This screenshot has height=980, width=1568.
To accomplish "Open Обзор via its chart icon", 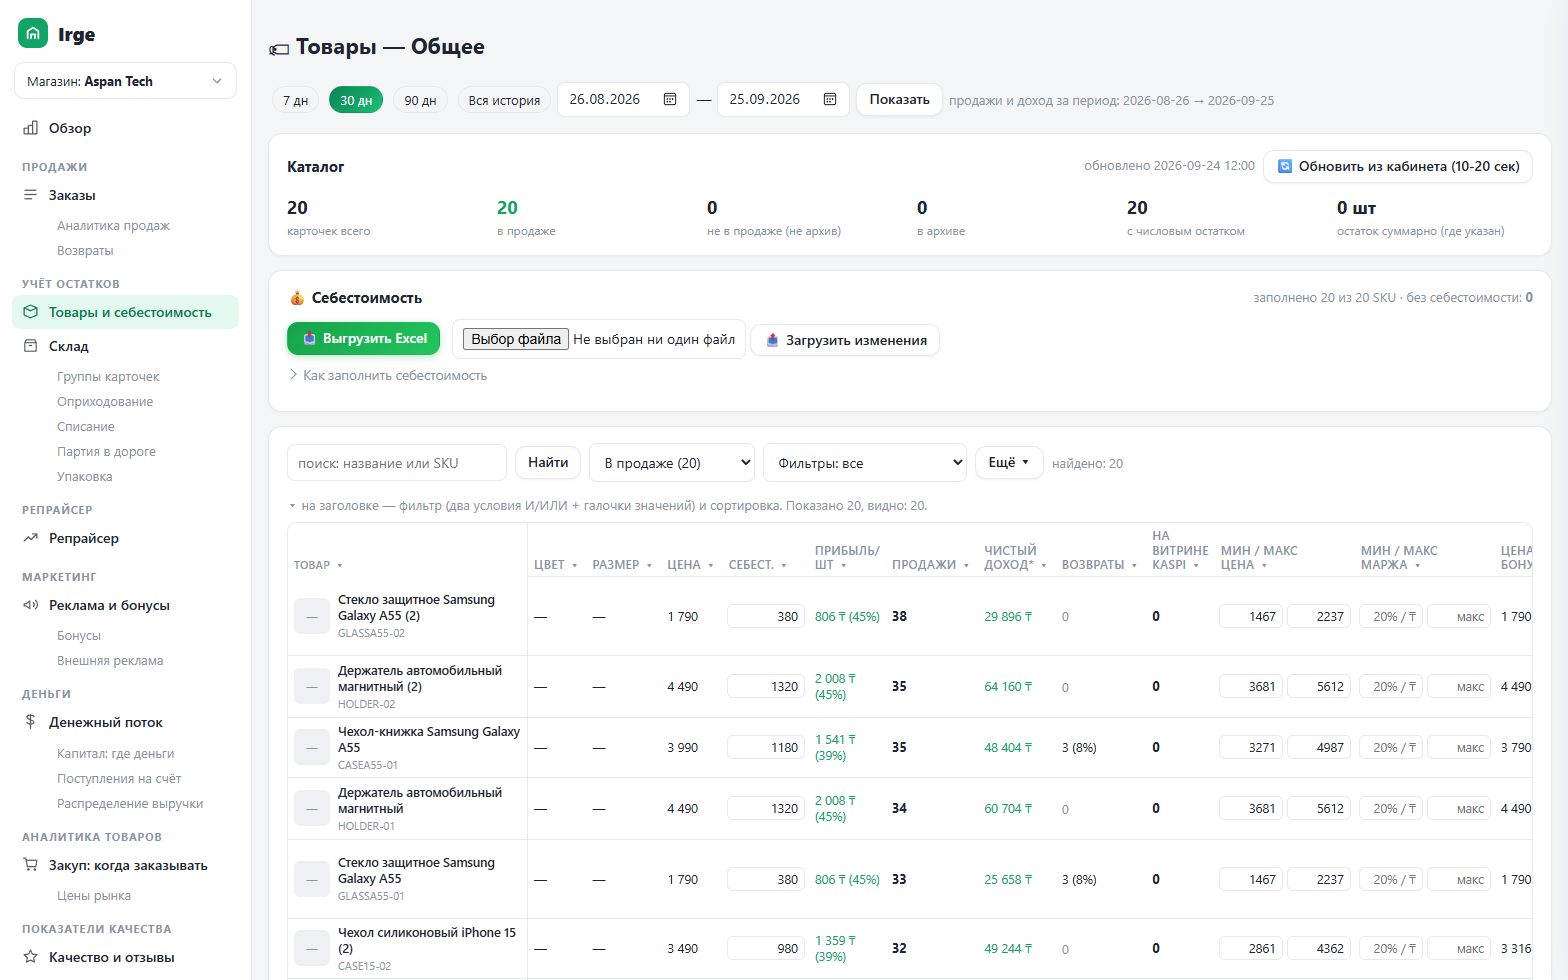I will 31,128.
